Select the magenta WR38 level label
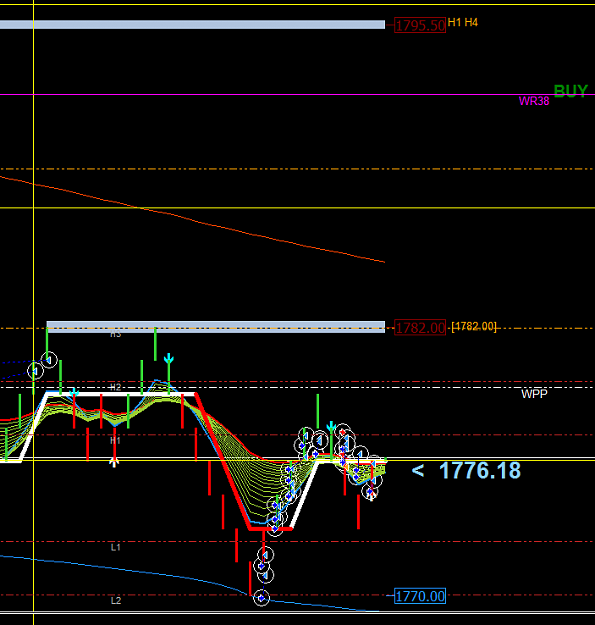Image resolution: width=595 pixels, height=625 pixels. 534,101
